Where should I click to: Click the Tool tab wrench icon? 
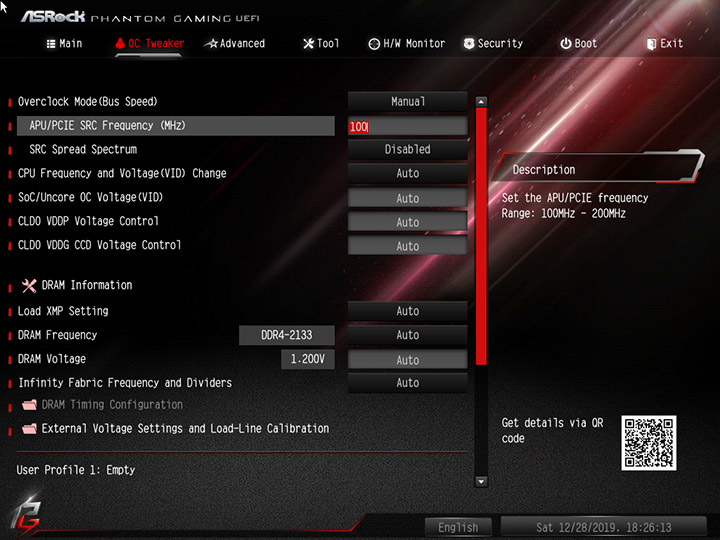pos(309,44)
